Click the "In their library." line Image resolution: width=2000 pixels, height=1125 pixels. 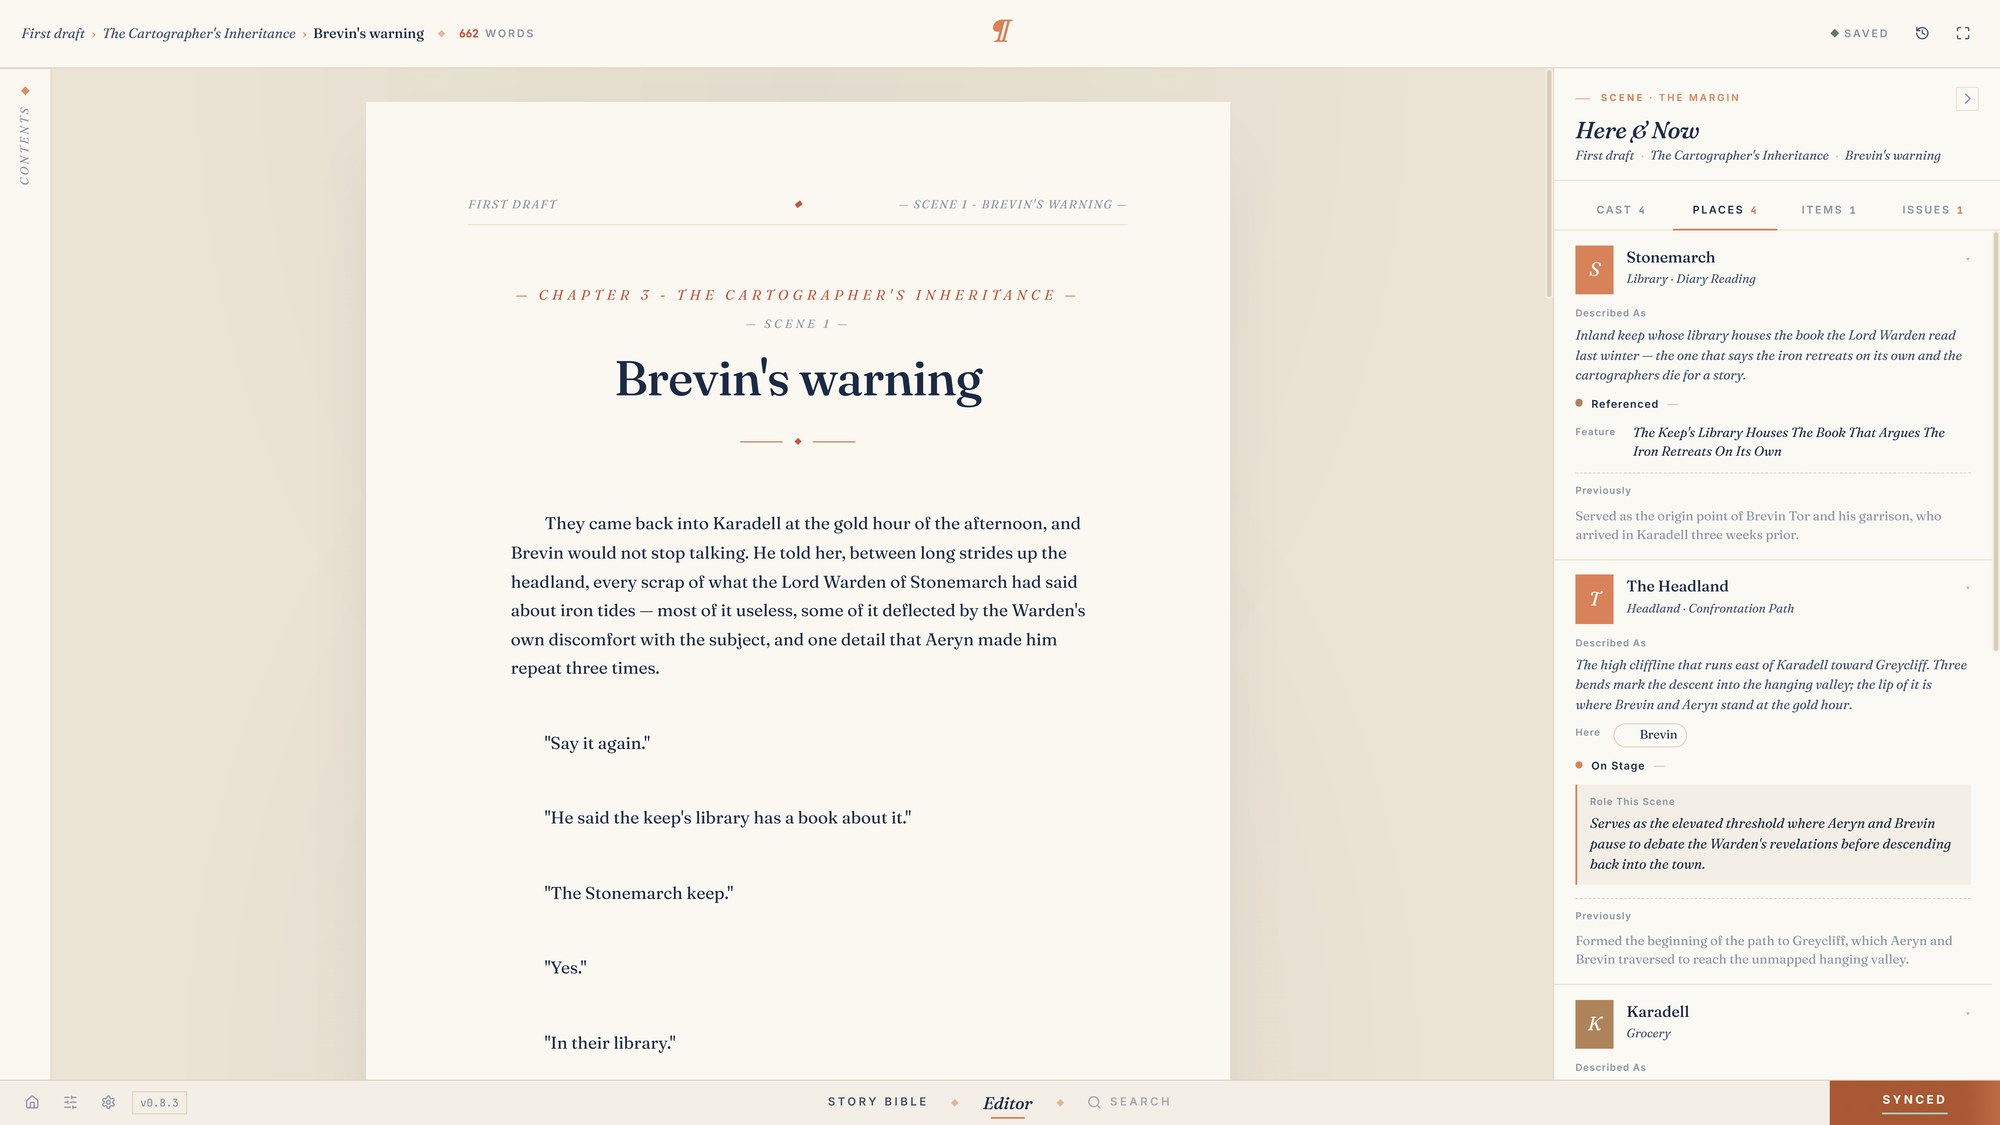click(x=610, y=1043)
